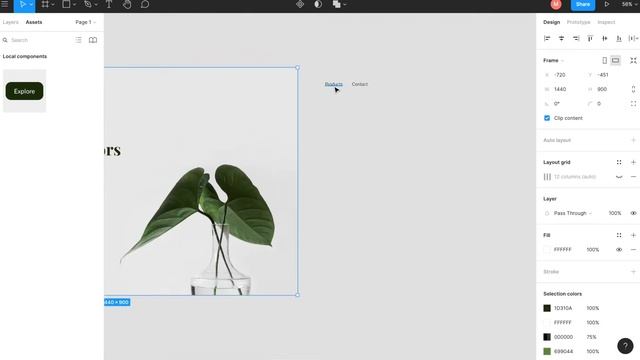Click the Present play icon
640x360 pixels.
point(607,4)
